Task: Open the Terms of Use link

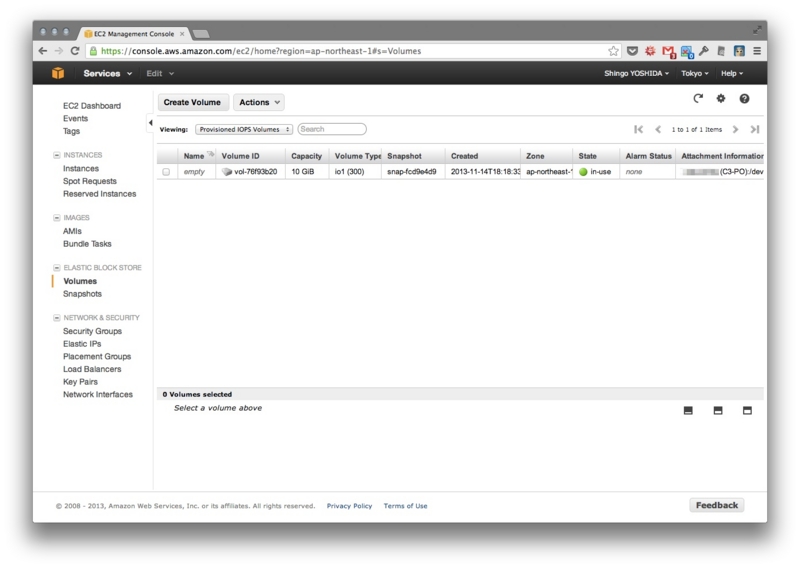Action: click(406, 506)
